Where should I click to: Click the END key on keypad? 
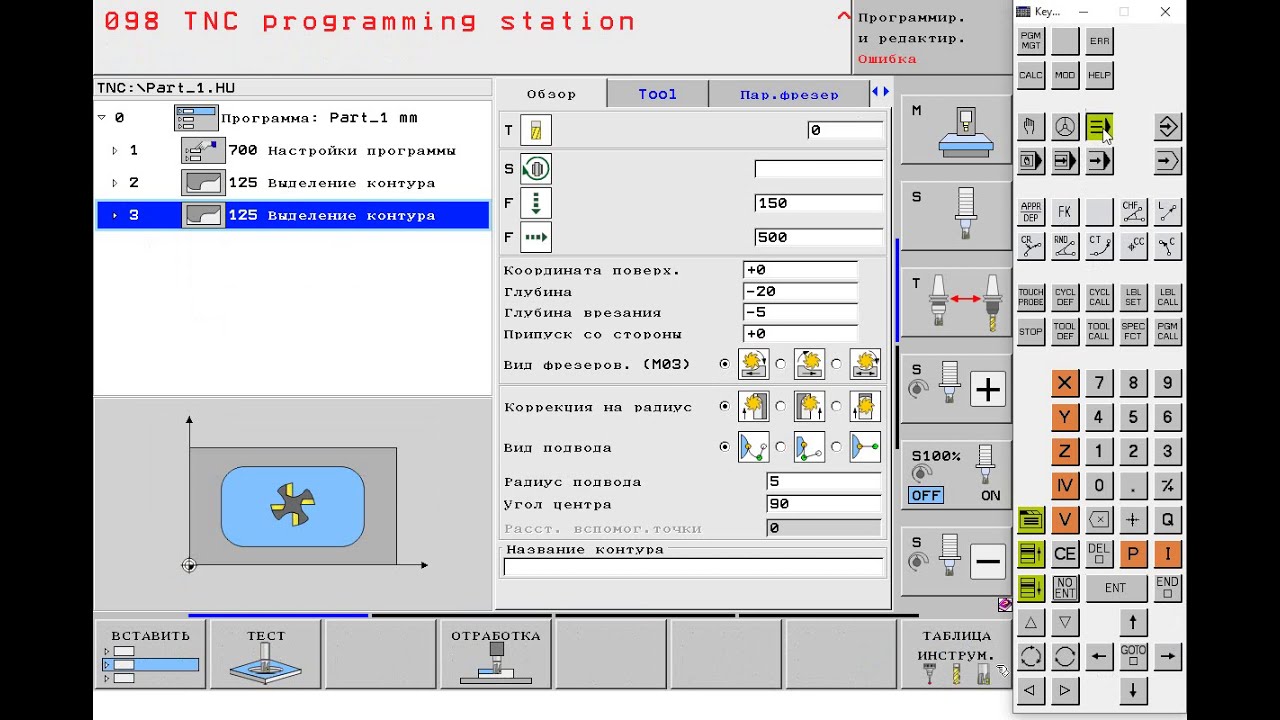pos(1168,588)
